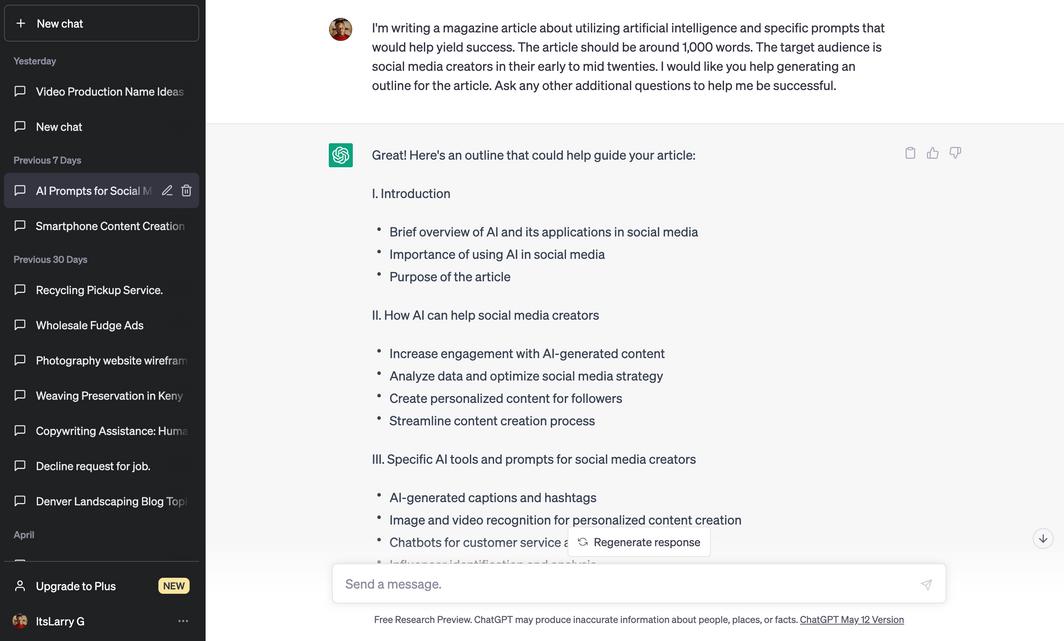
Task: Focus the Send a message field
Action: coord(625,584)
